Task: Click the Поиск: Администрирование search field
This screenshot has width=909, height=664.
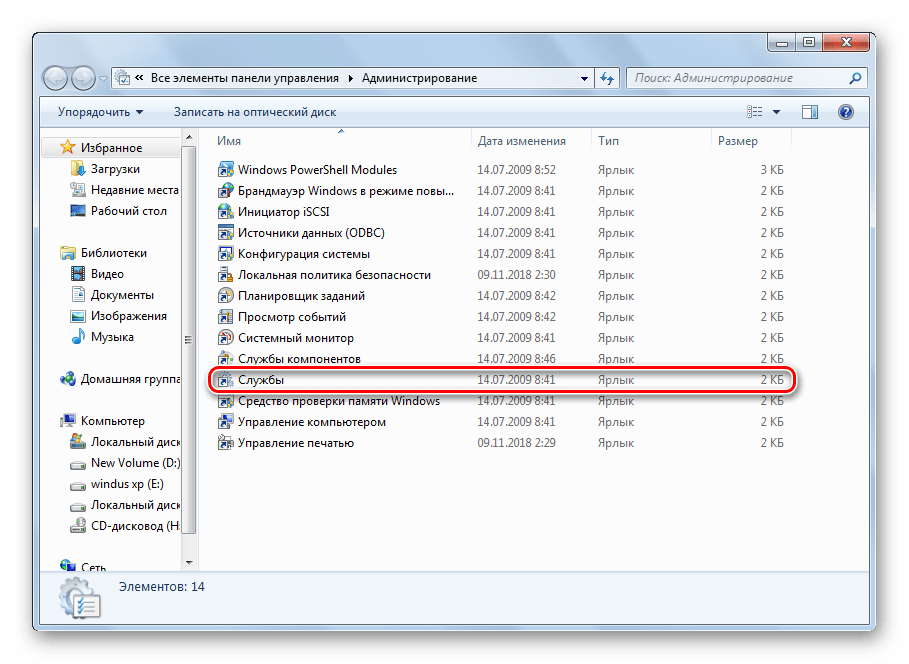Action: coord(735,78)
